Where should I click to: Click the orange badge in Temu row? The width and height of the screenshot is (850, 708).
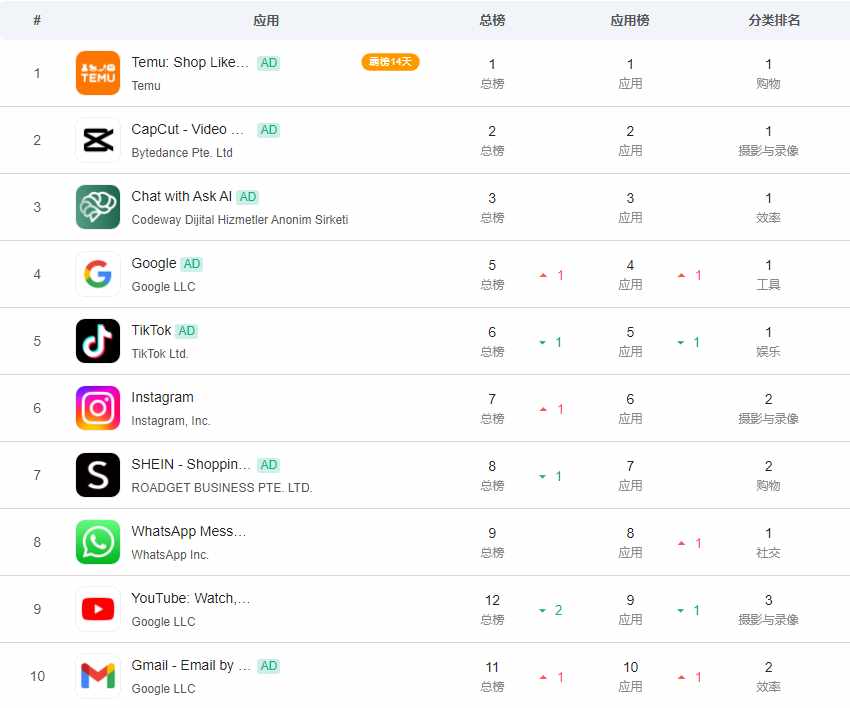(x=390, y=62)
